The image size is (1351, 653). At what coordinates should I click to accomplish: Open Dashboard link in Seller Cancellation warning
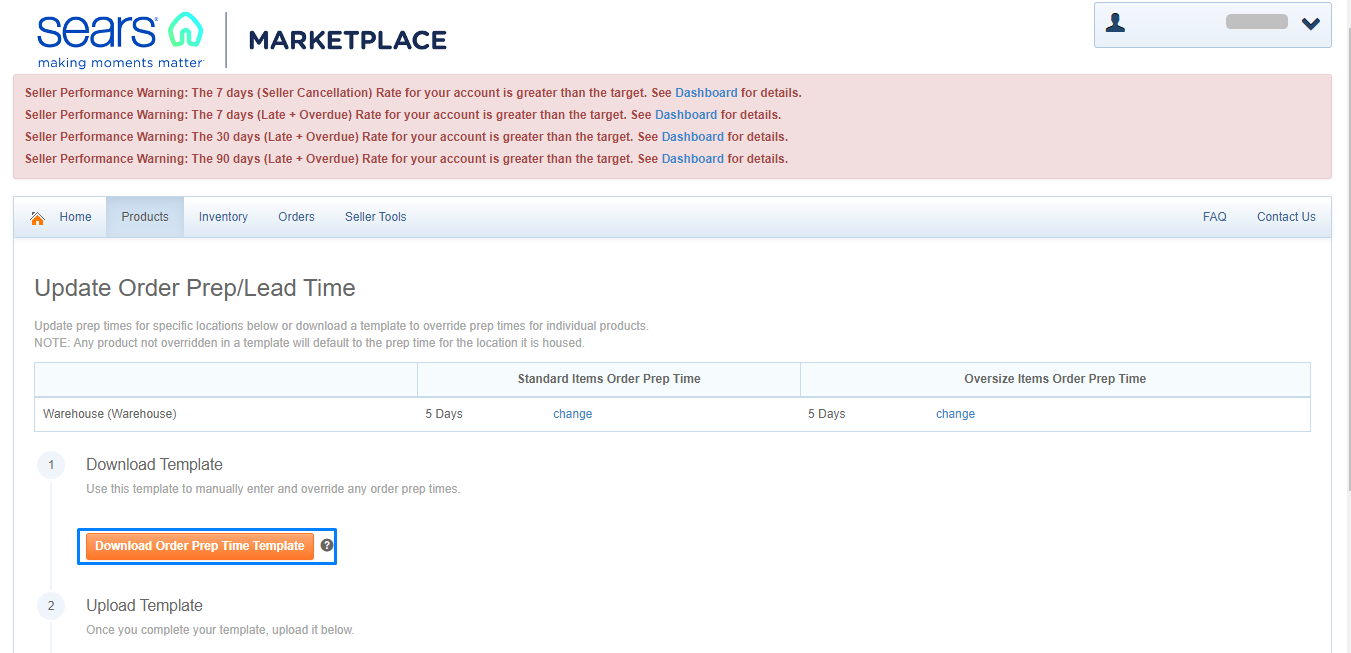706,93
